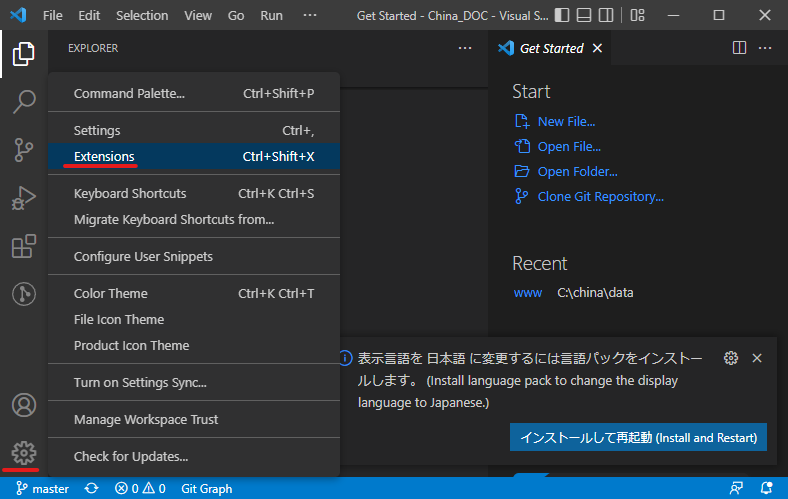Open the Source Control view icon
This screenshot has height=499, width=788.
coord(24,150)
